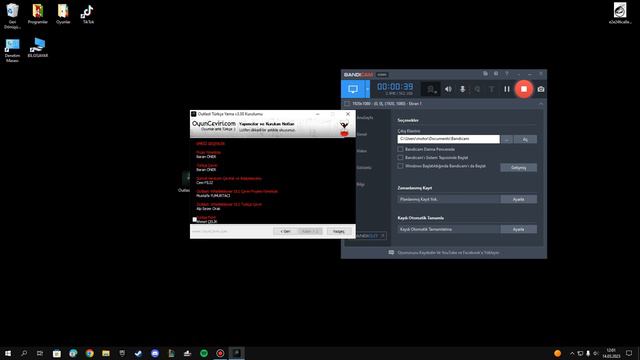Open the notification center icon
The image size is (640, 360).
pyautogui.click(x=629, y=353)
